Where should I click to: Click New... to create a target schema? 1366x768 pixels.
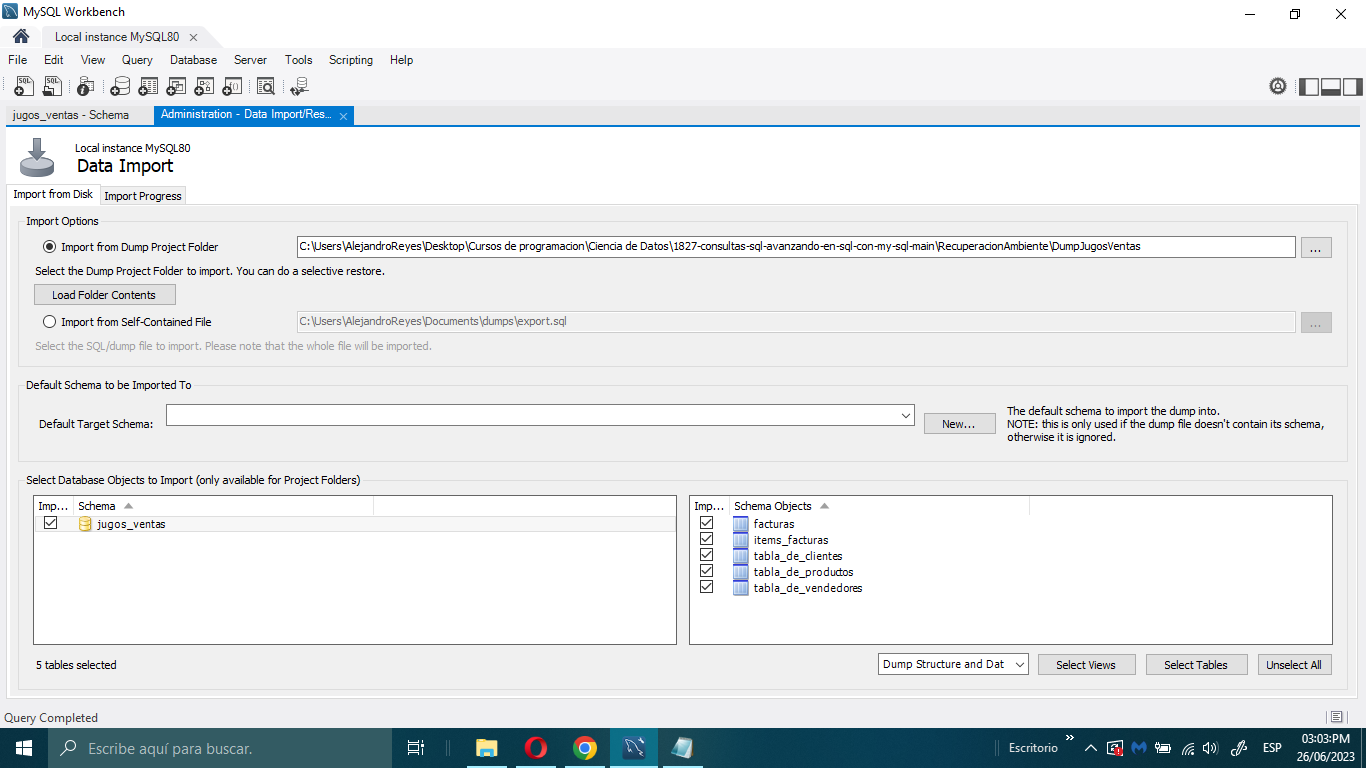pyautogui.click(x=959, y=424)
